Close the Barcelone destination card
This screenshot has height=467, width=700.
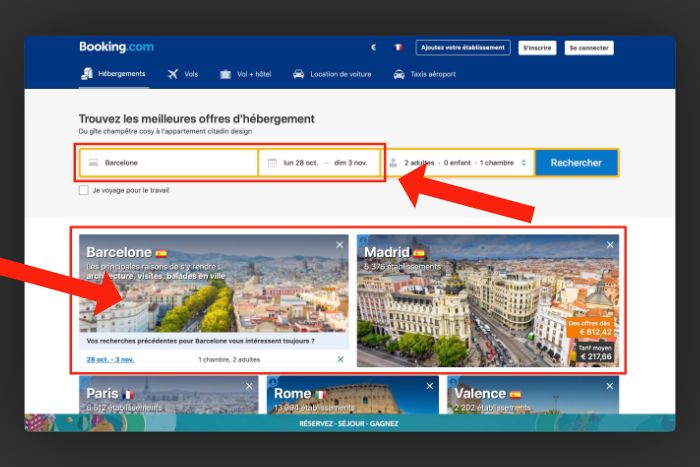click(339, 245)
